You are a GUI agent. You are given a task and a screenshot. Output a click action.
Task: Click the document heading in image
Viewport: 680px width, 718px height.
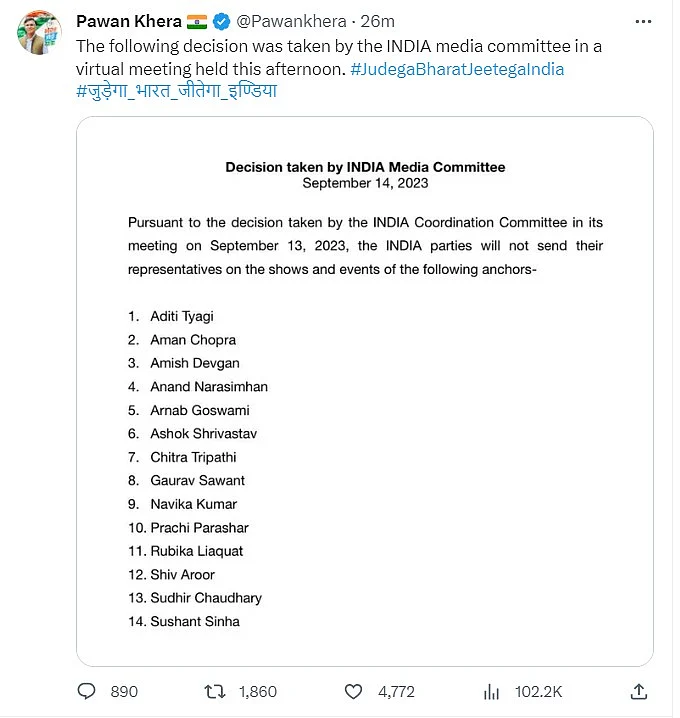pos(365,167)
